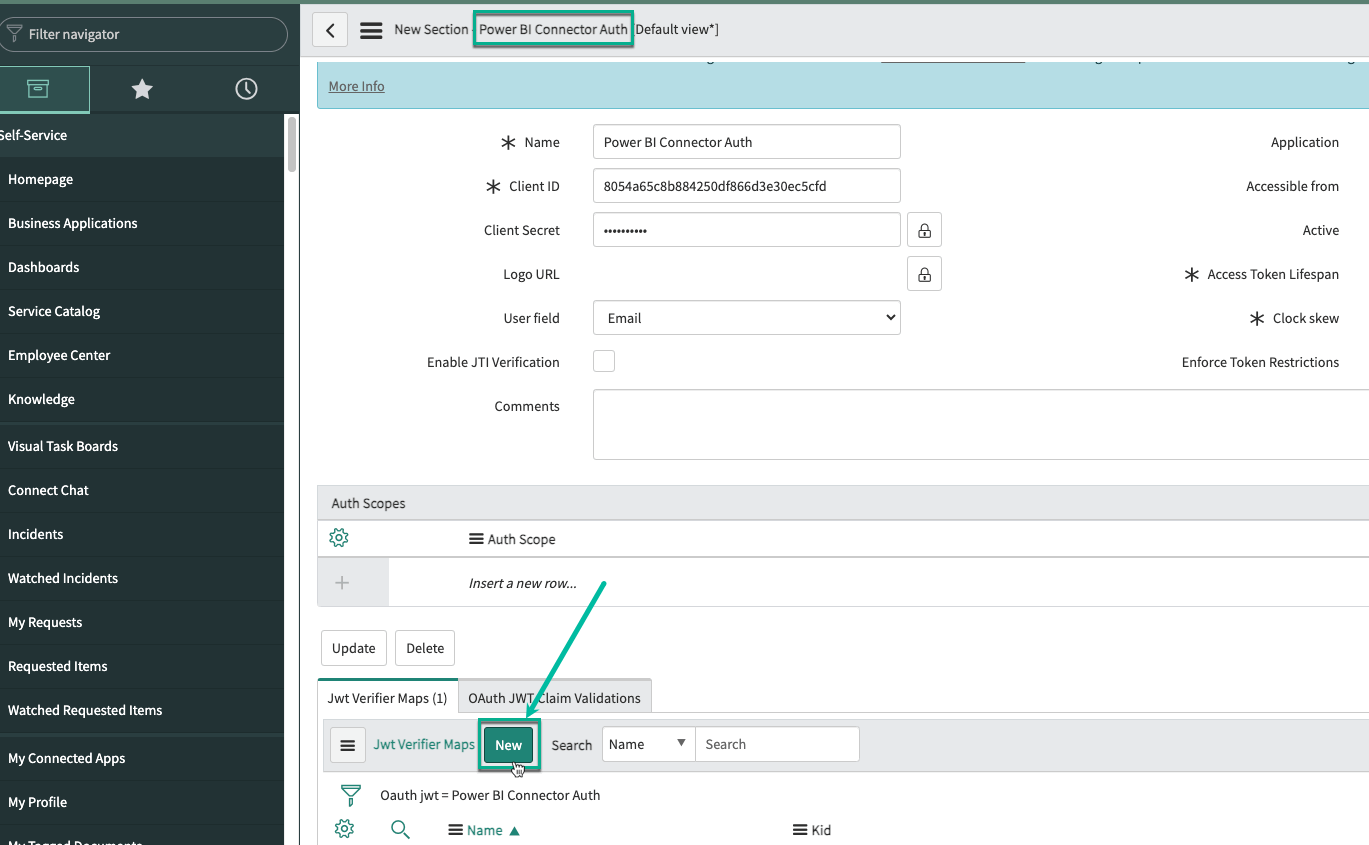Toggle the Logo URL lock

pyautogui.click(x=924, y=273)
